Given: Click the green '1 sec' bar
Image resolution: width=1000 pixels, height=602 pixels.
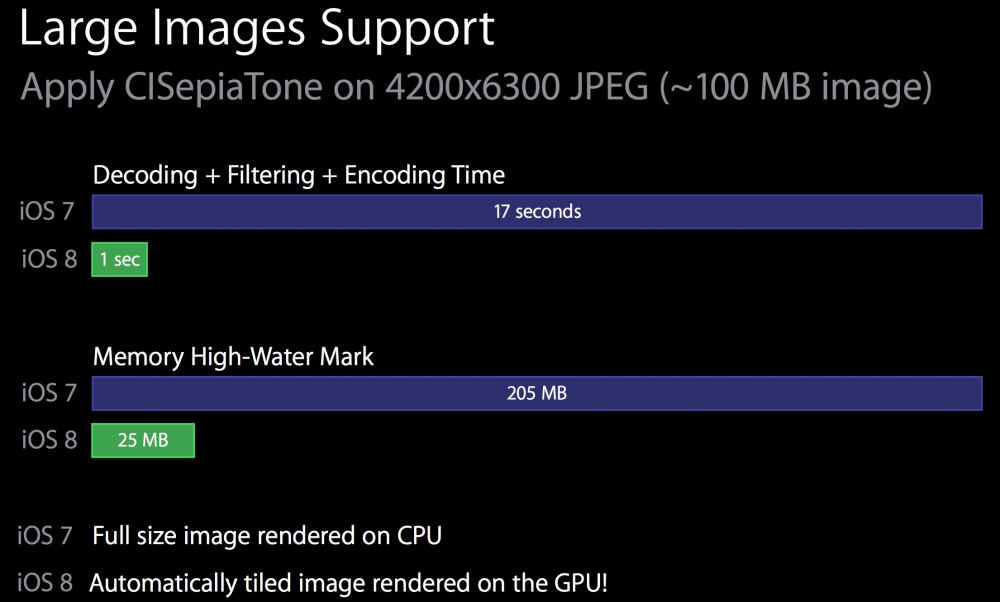Looking at the screenshot, I should pos(119,260).
